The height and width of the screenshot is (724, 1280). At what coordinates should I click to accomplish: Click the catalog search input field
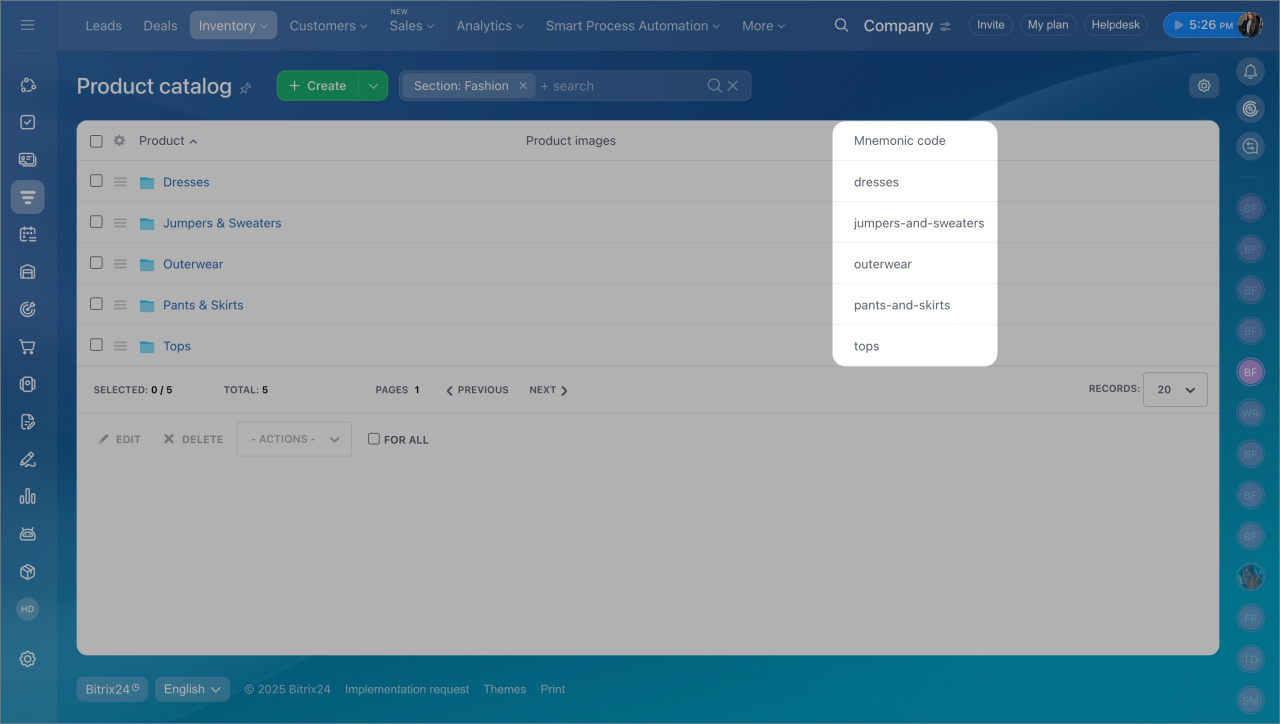click(620, 86)
